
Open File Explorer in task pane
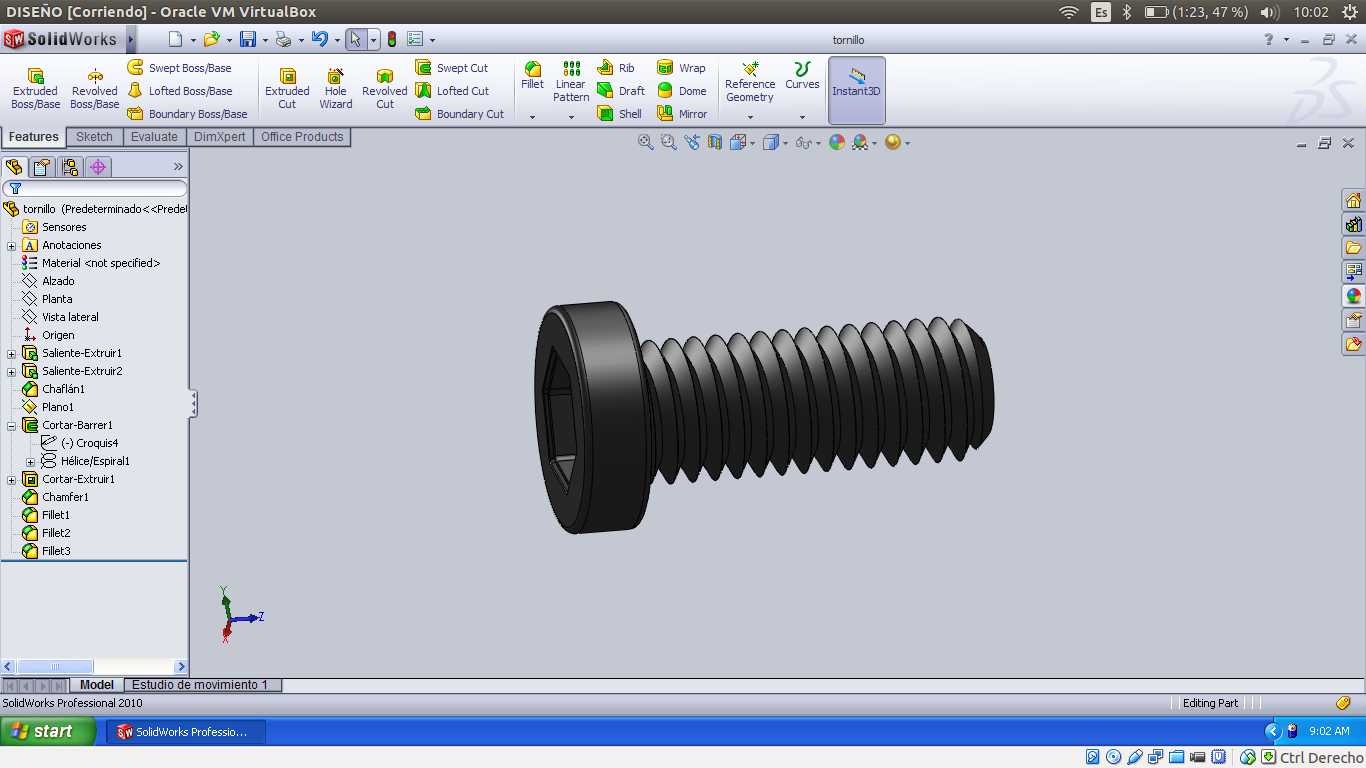1353,248
